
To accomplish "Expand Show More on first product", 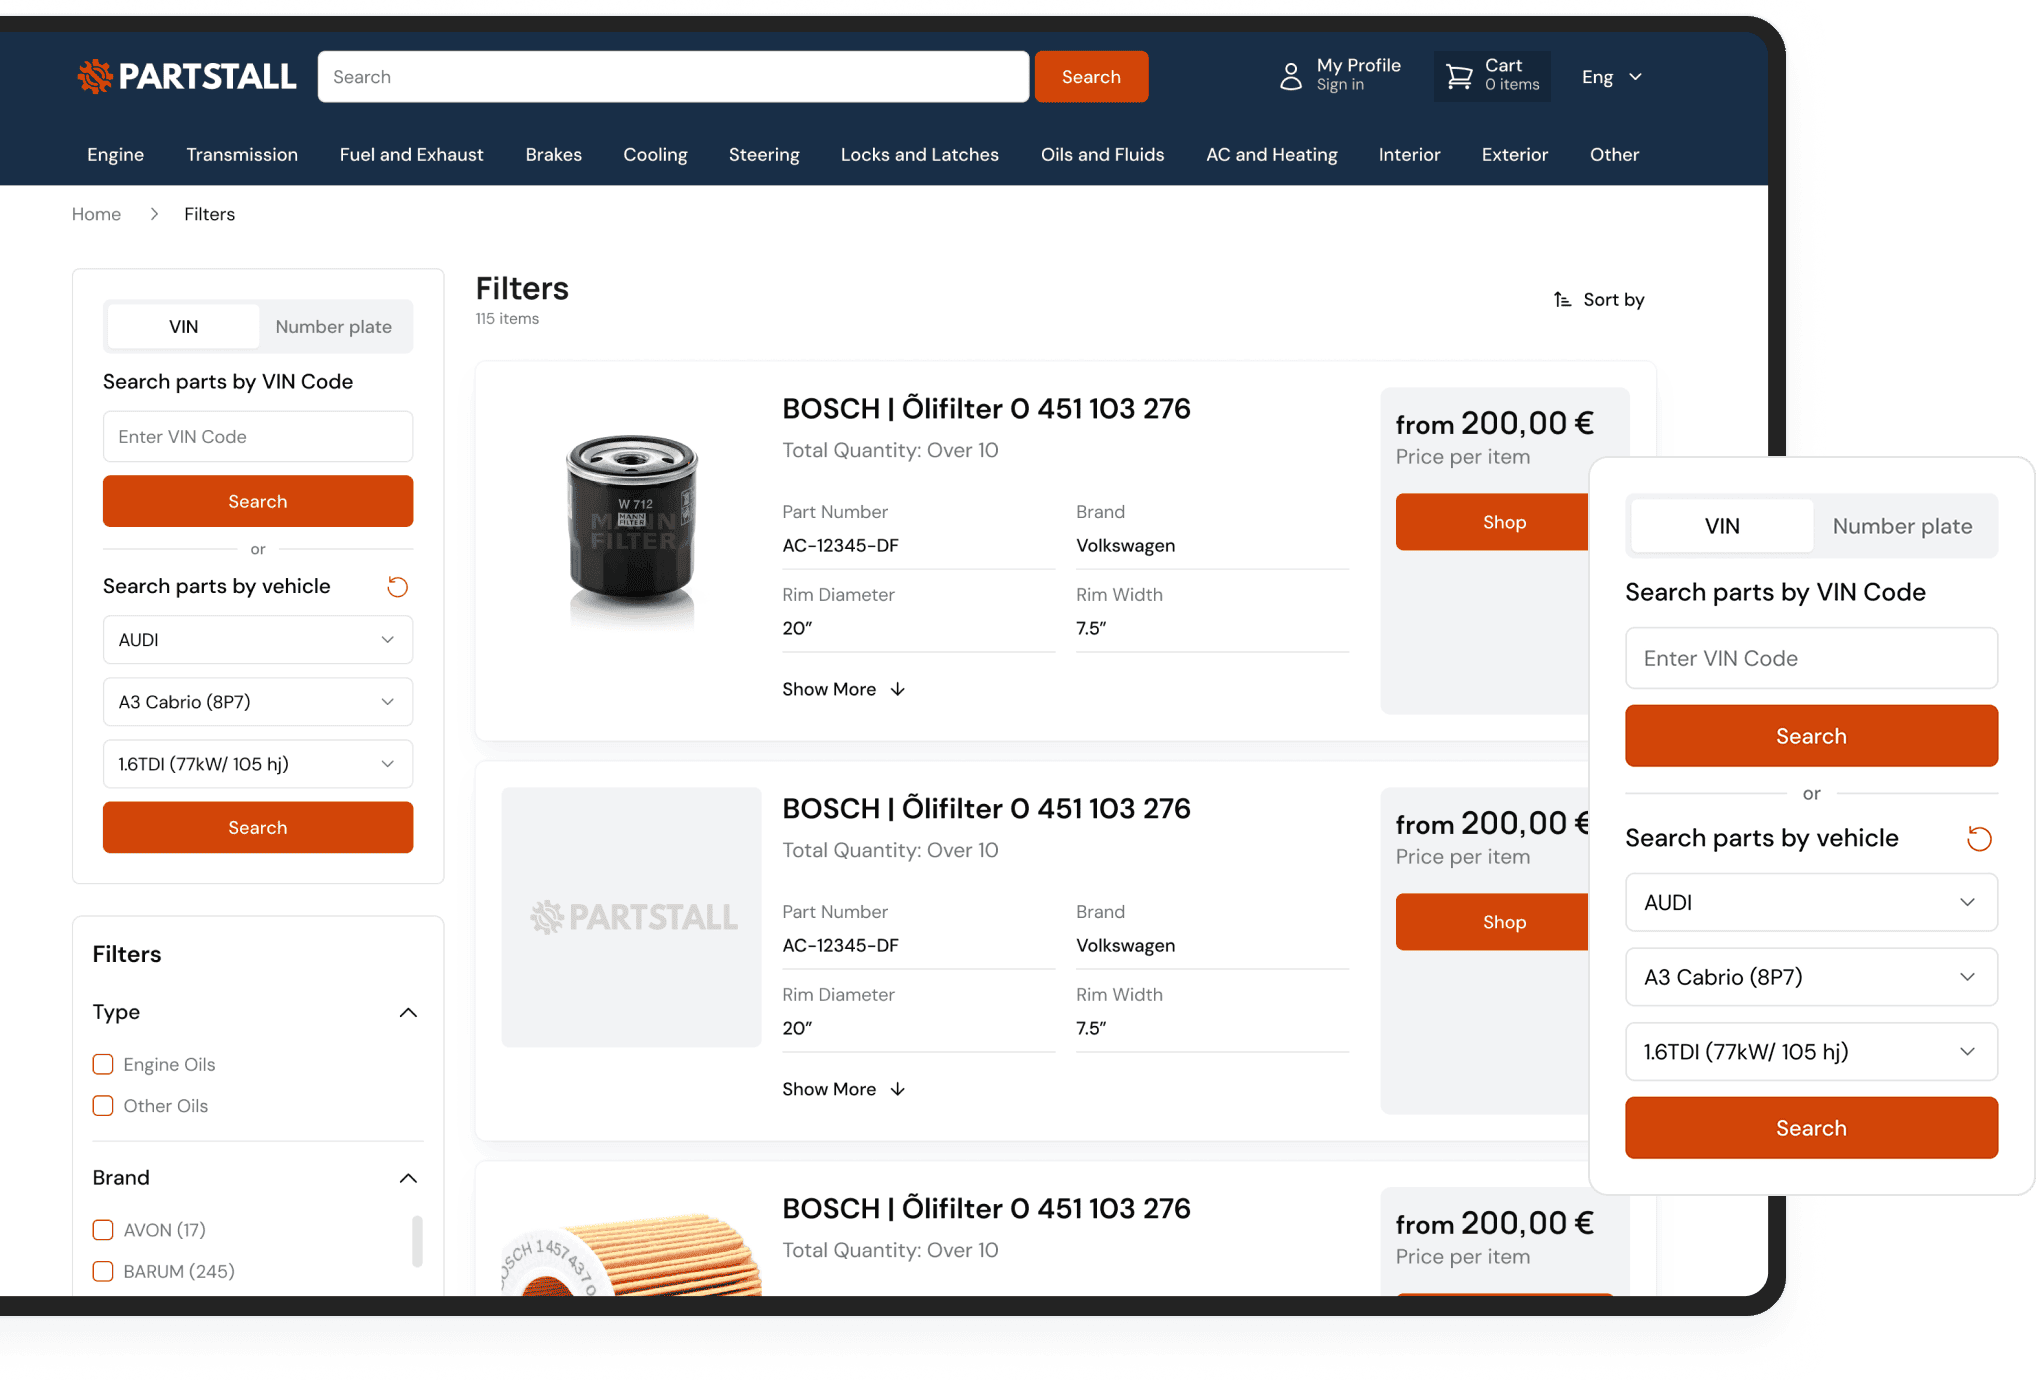I will tap(843, 689).
